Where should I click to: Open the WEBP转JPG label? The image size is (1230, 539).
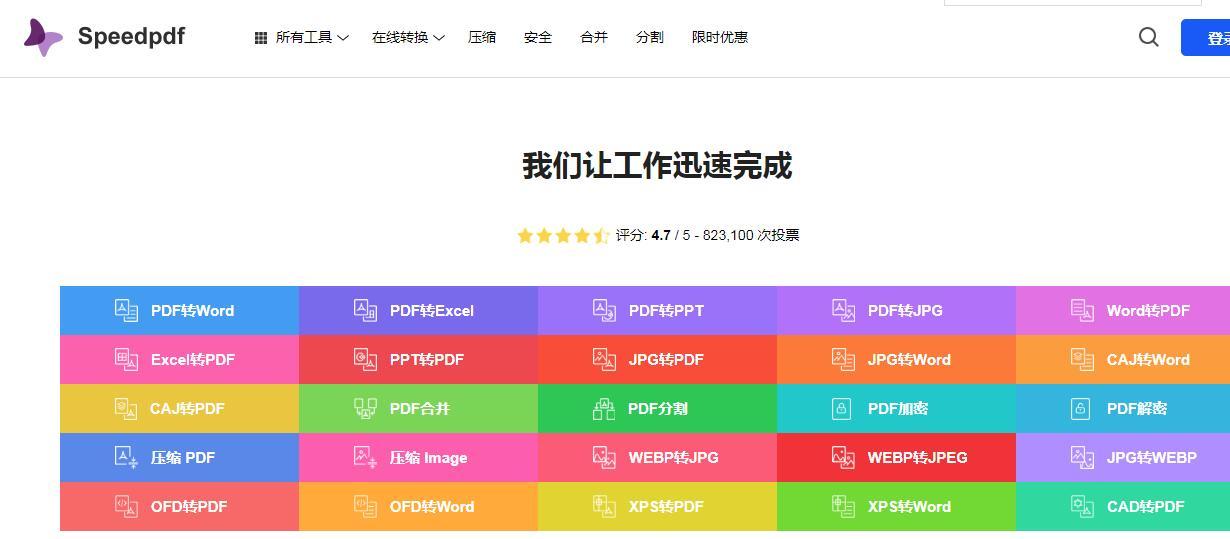click(674, 458)
